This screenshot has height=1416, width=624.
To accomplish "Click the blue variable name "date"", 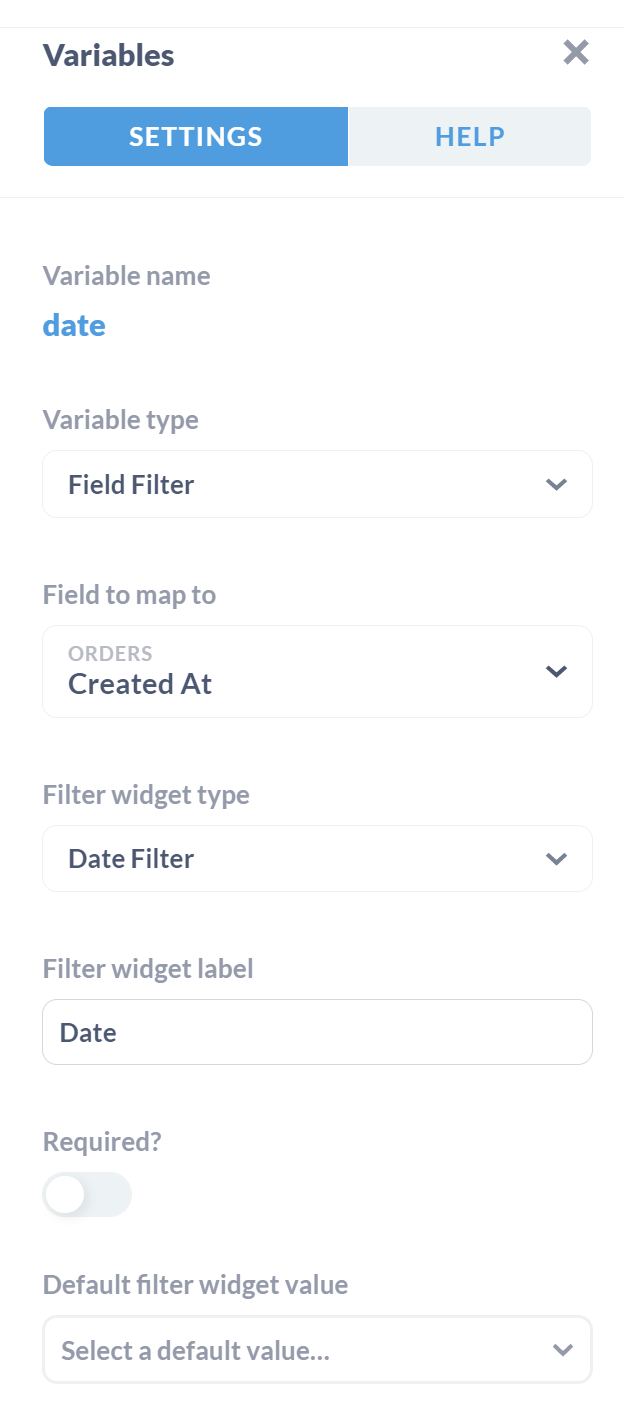I will [x=74, y=325].
